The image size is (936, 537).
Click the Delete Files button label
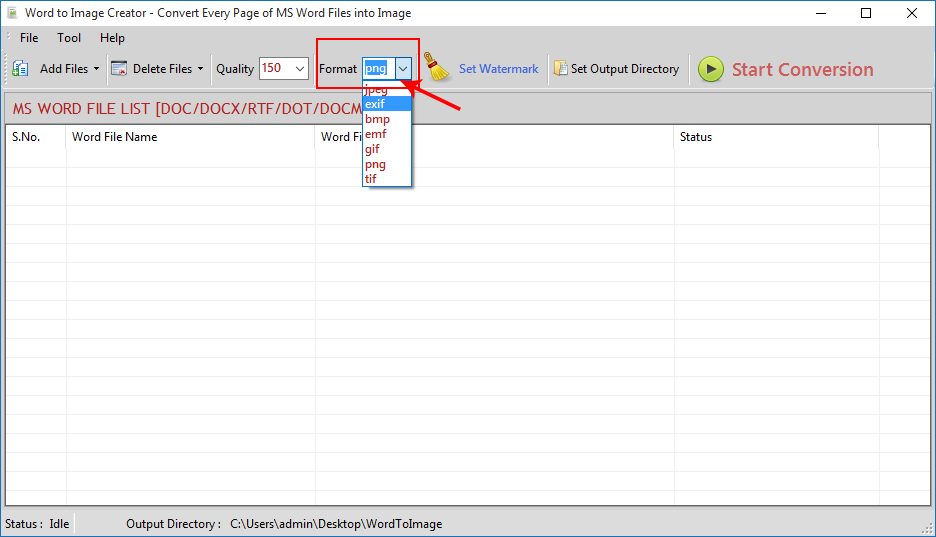pyautogui.click(x=162, y=69)
